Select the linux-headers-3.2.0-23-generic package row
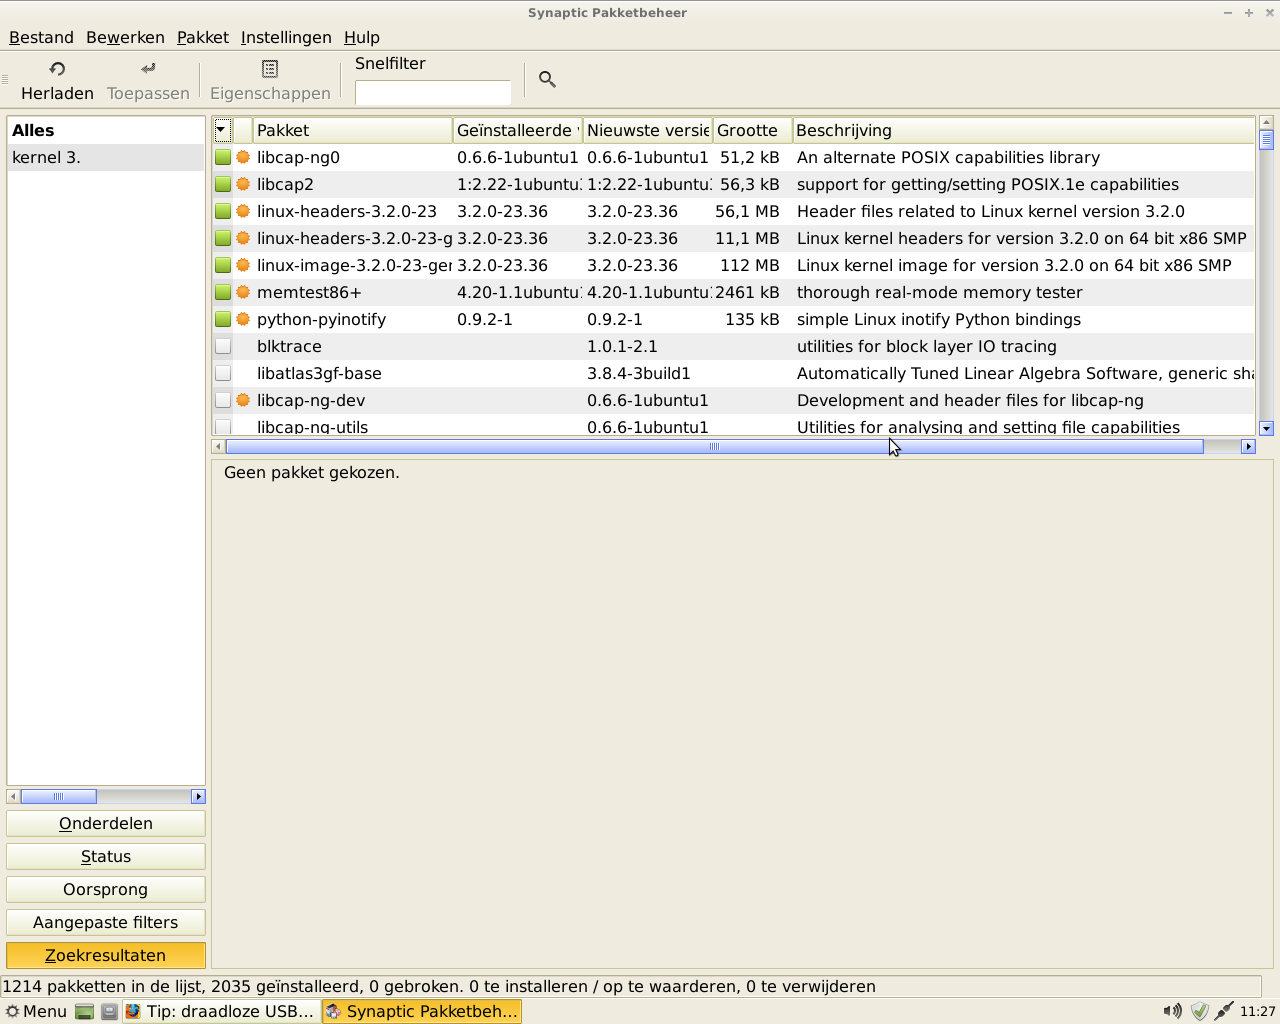This screenshot has height=1024, width=1280. [x=733, y=238]
